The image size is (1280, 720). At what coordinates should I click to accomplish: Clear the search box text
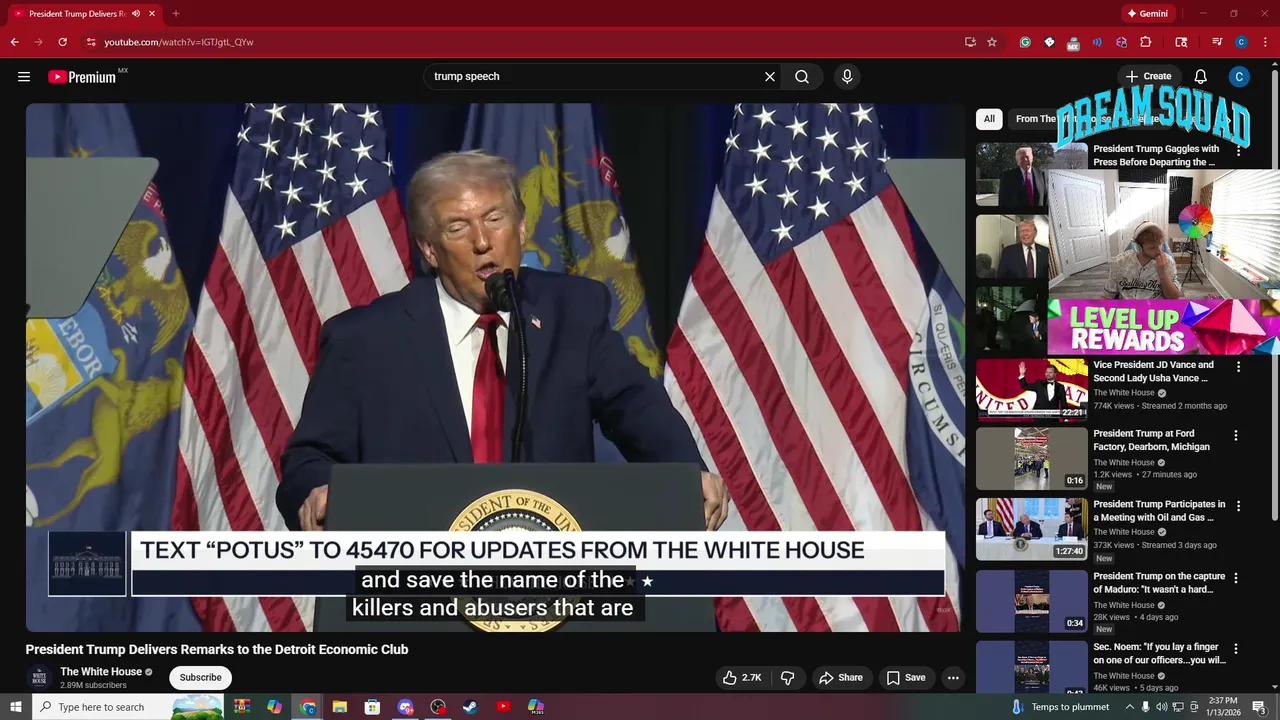tap(770, 77)
